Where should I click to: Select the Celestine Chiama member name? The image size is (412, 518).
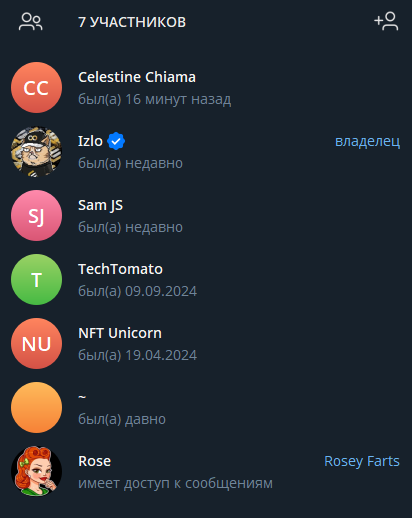(x=137, y=77)
